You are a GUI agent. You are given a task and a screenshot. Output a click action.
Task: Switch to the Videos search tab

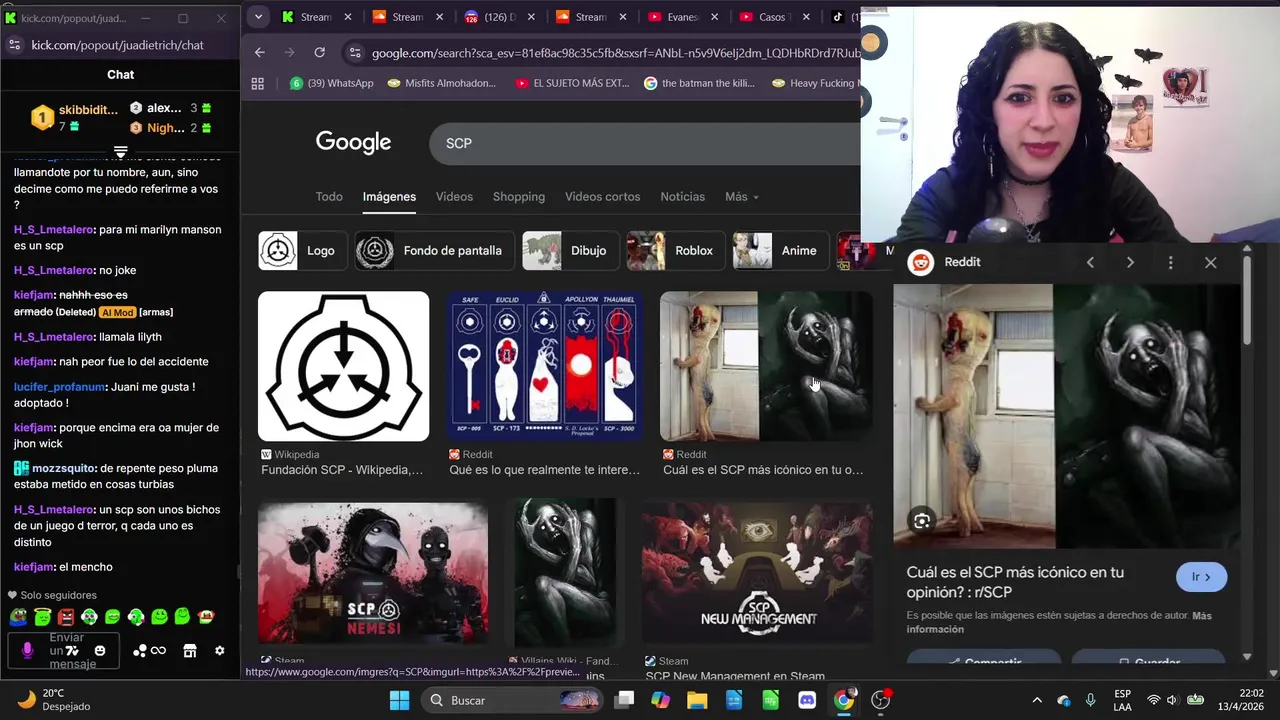(x=454, y=197)
